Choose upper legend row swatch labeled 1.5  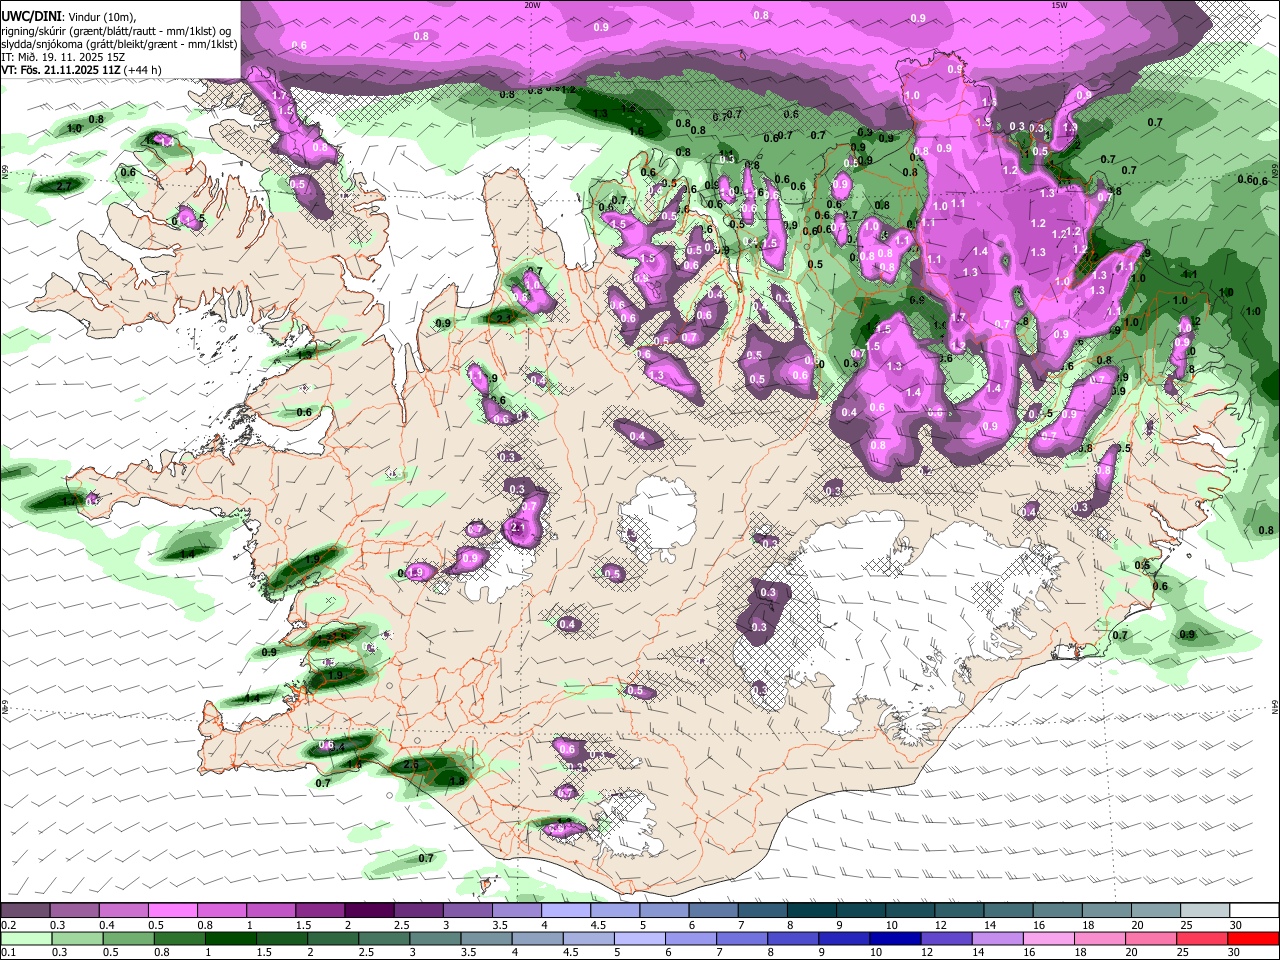point(319,911)
